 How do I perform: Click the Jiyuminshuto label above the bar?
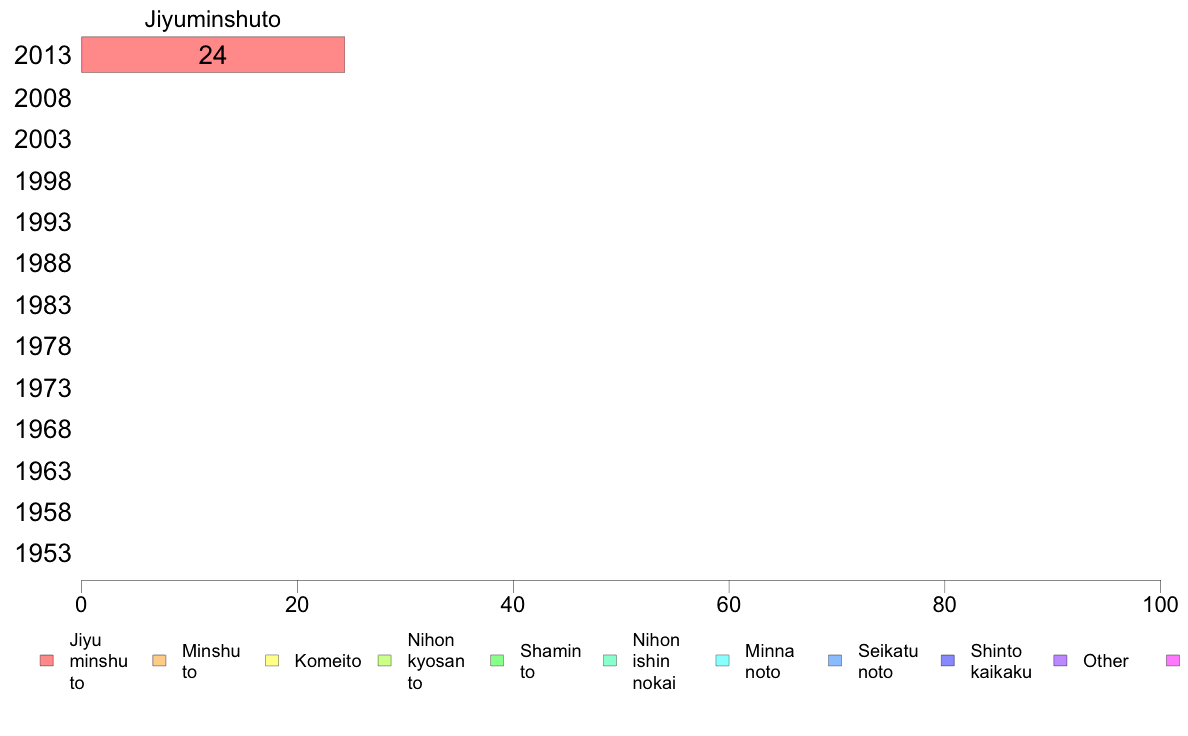(213, 19)
